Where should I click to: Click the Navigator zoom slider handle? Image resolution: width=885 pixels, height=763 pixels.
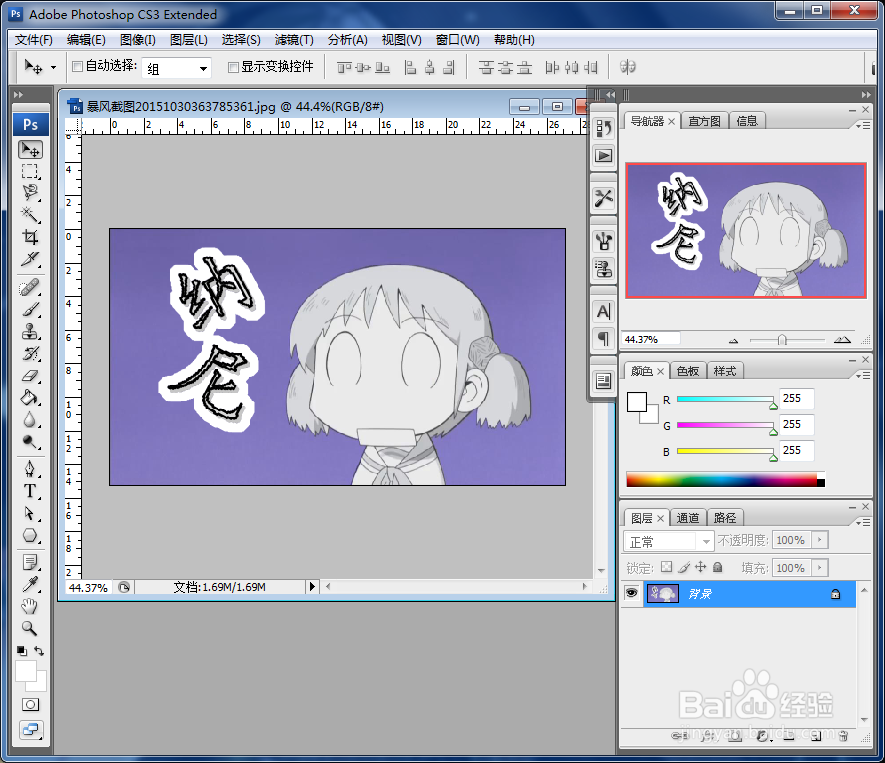point(782,339)
